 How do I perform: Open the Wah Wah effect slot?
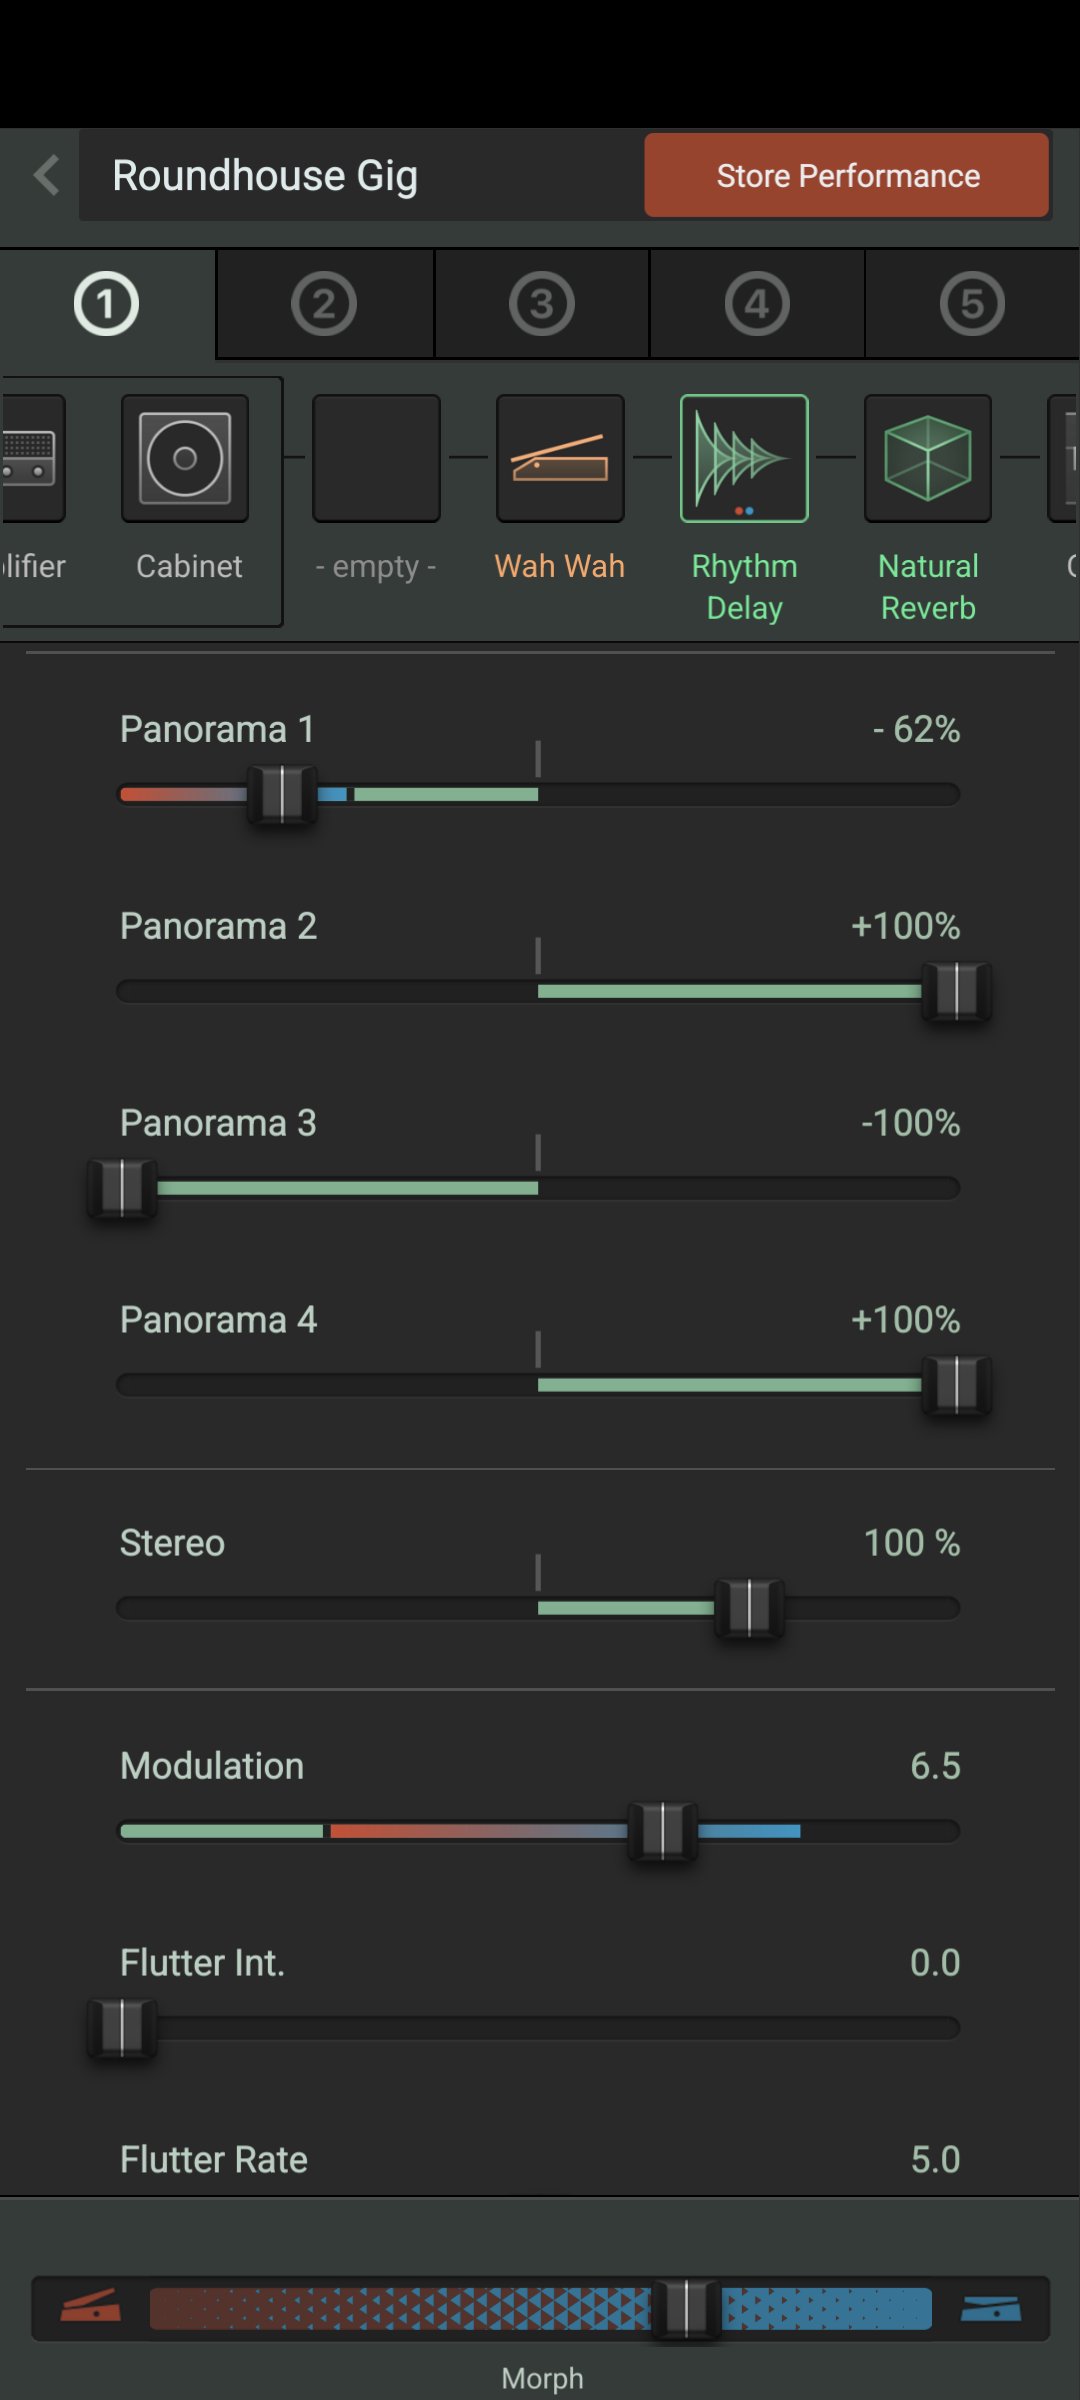tap(560, 459)
